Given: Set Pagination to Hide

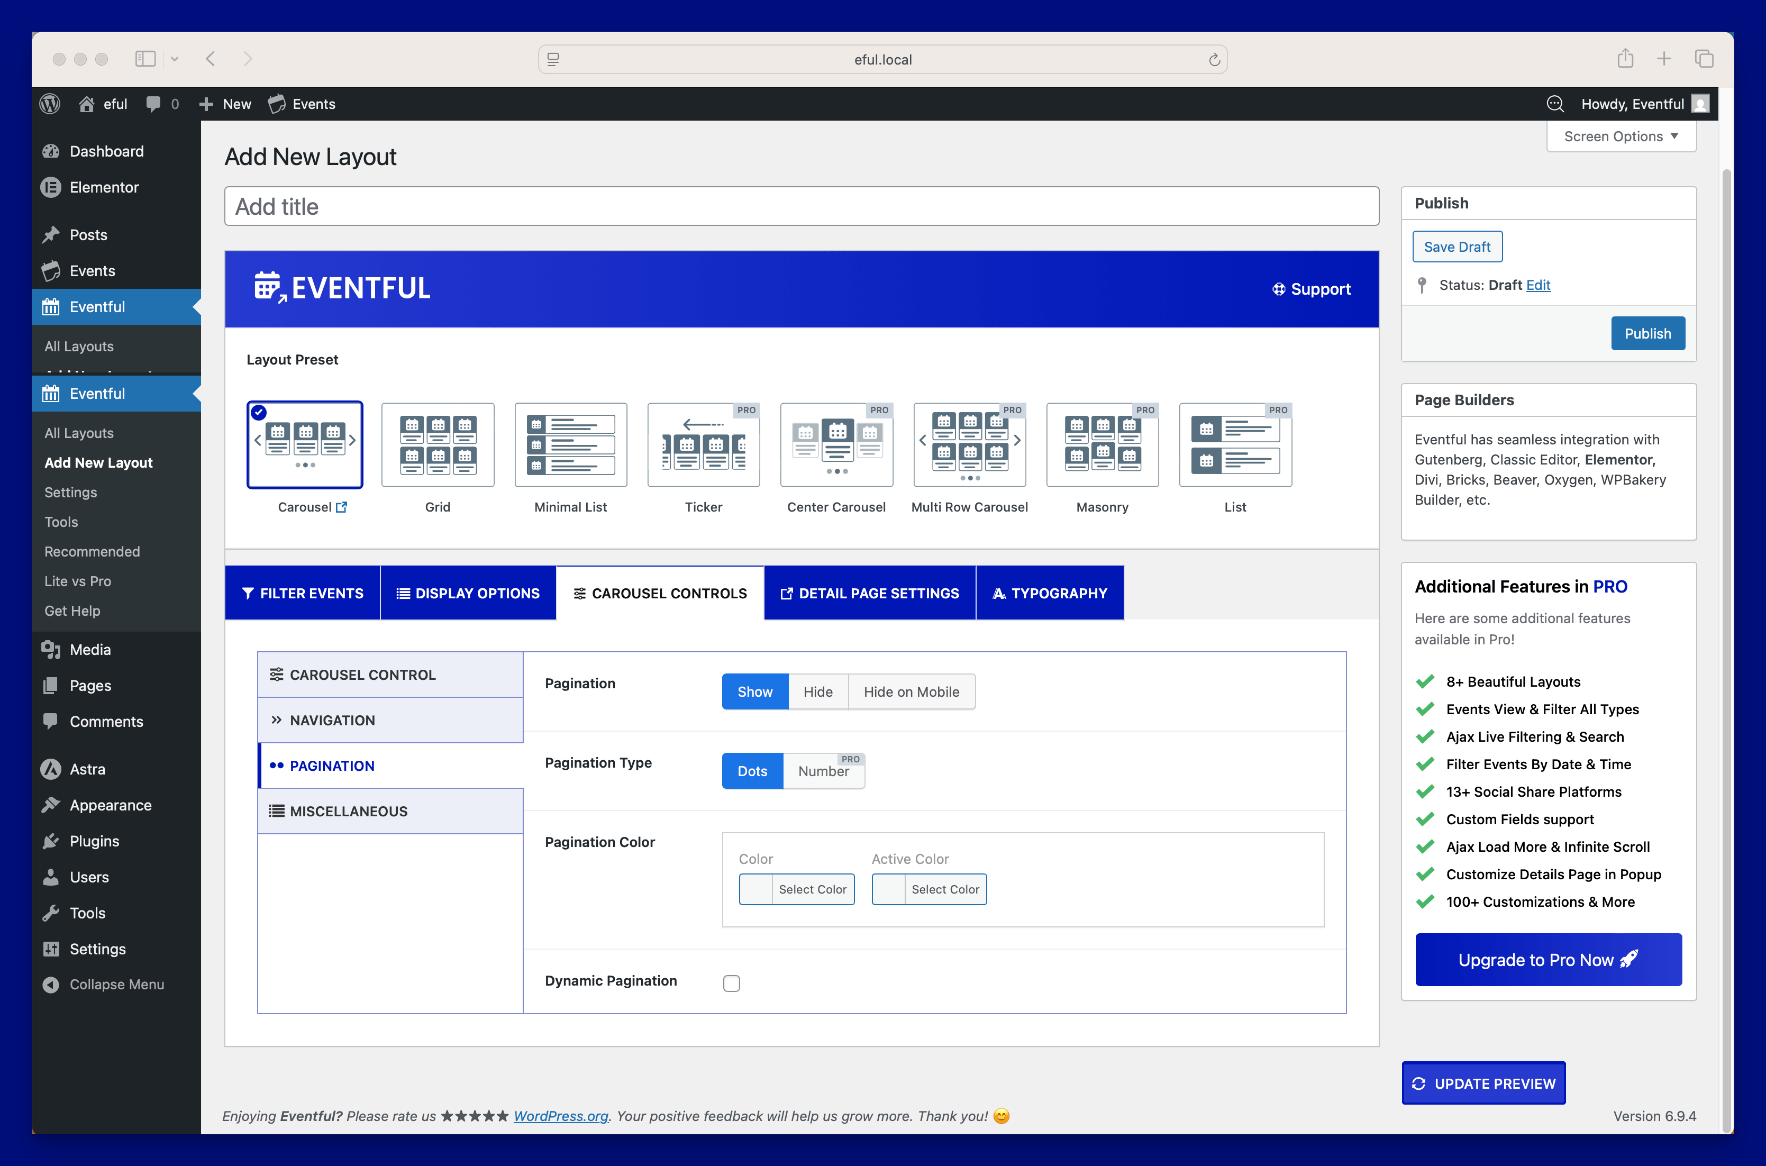Looking at the screenshot, I should pyautogui.click(x=818, y=692).
